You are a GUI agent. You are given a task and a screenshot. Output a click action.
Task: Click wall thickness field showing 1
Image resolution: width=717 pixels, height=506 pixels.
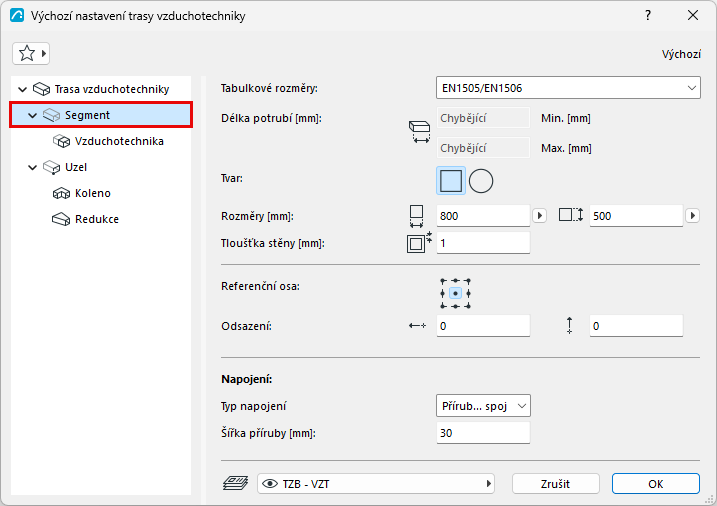(x=483, y=243)
